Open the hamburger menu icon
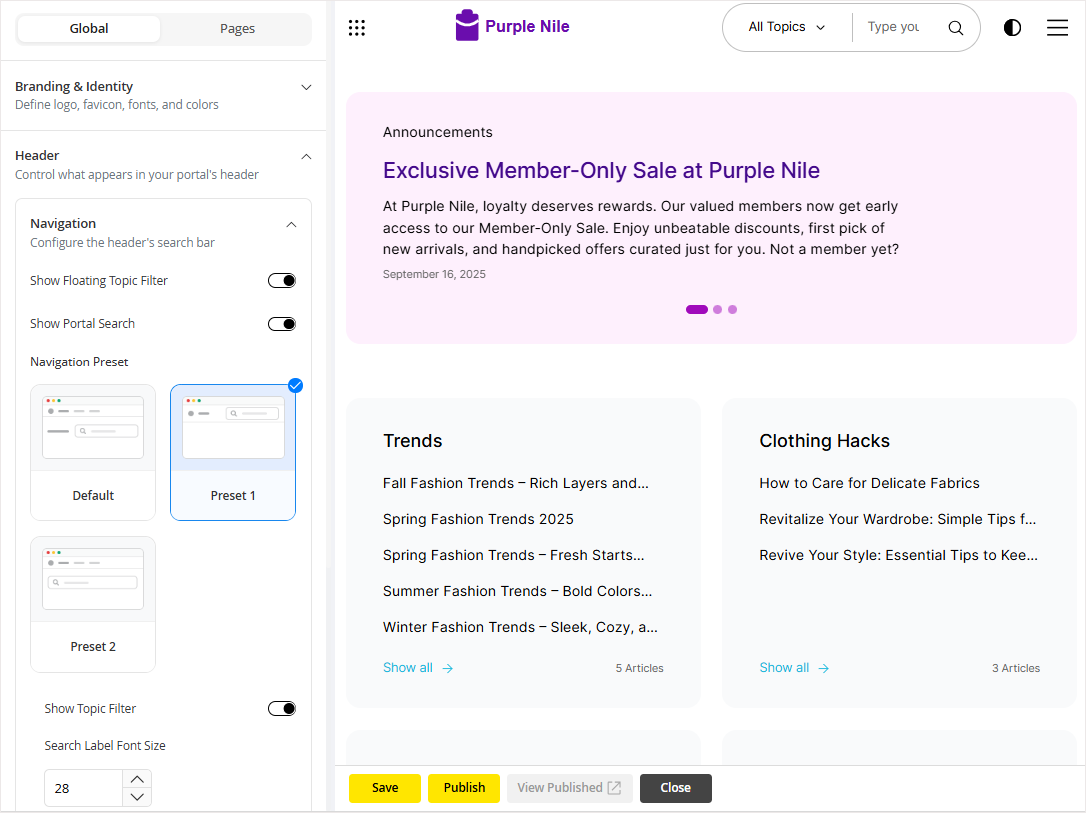 click(1057, 28)
